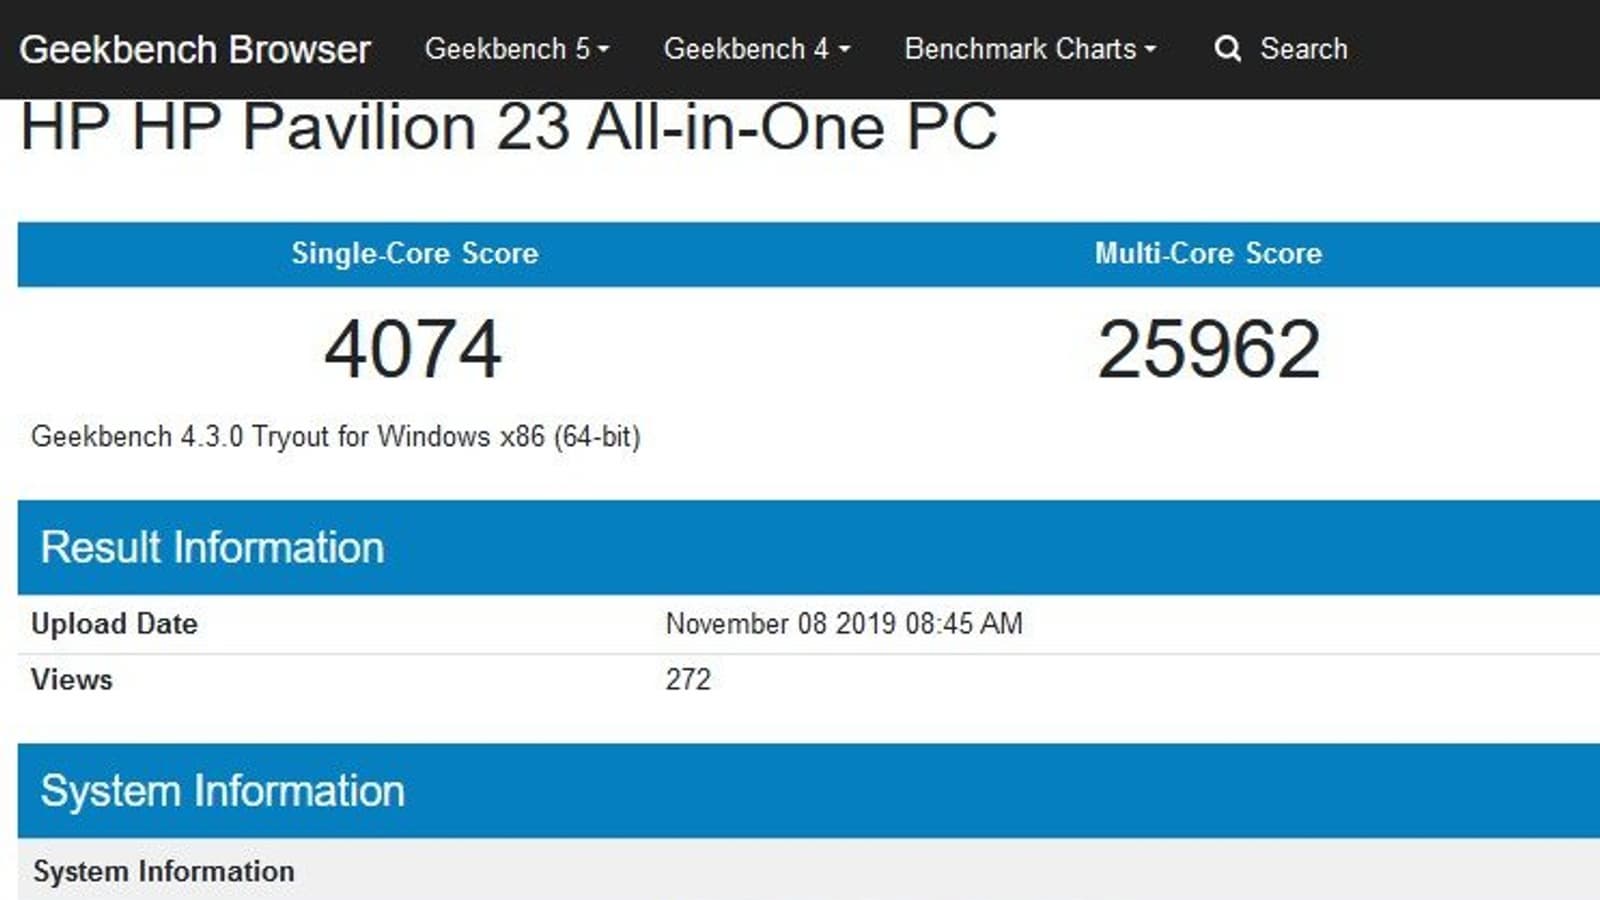Expand the Geekbench 4 dropdown menu
This screenshot has height=900, width=1600.
click(756, 49)
